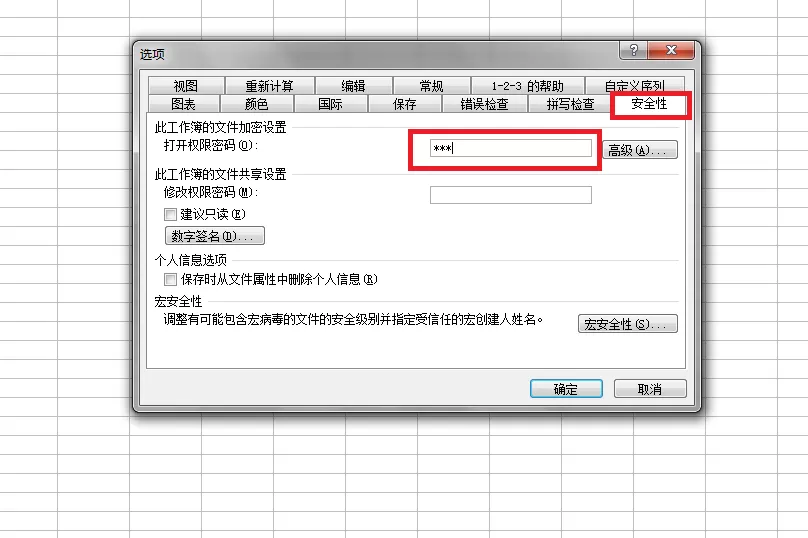Select the 安全性 tab

pyautogui.click(x=649, y=104)
